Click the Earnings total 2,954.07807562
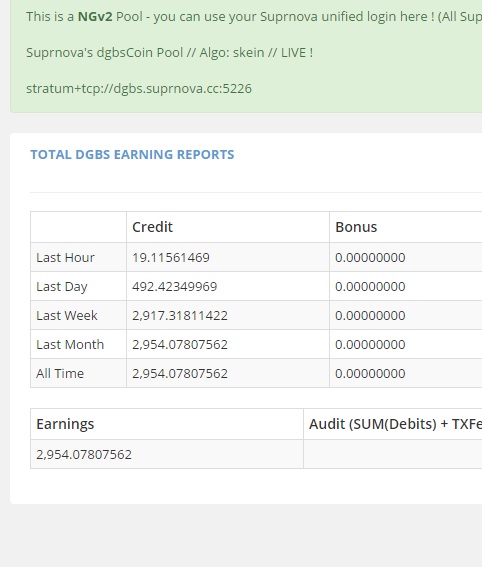482x567 pixels. click(x=84, y=454)
